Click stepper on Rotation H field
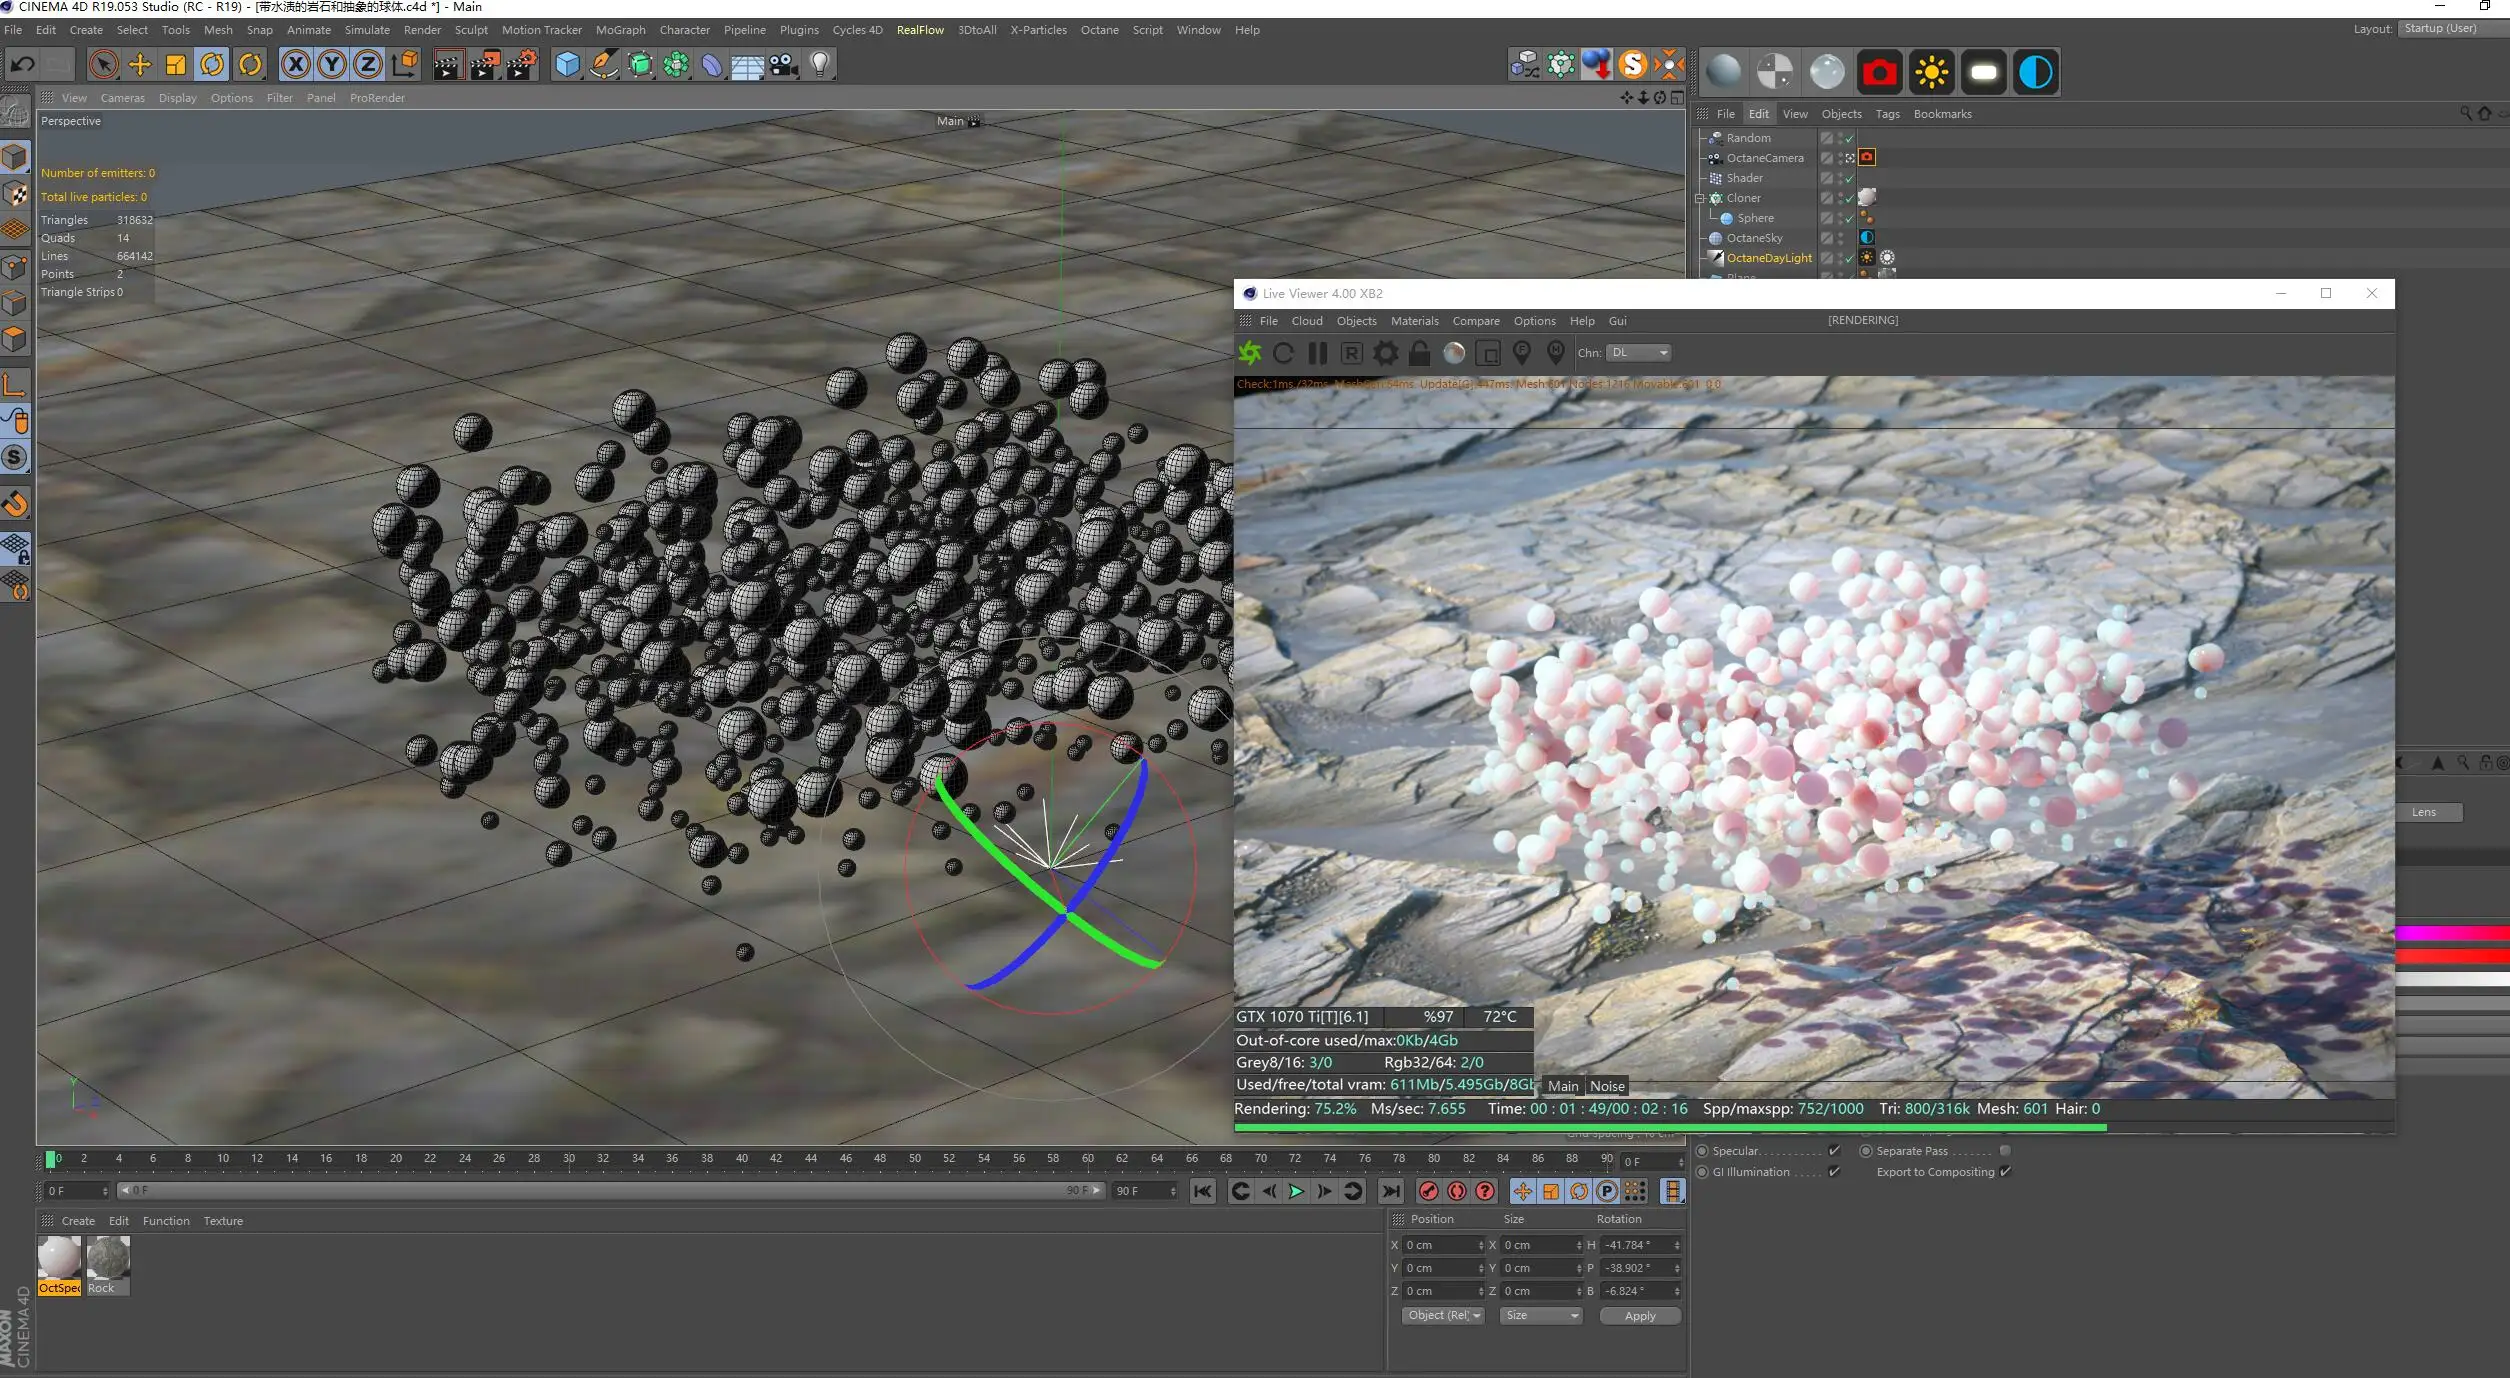This screenshot has height=1378, width=2510. [x=1677, y=1245]
